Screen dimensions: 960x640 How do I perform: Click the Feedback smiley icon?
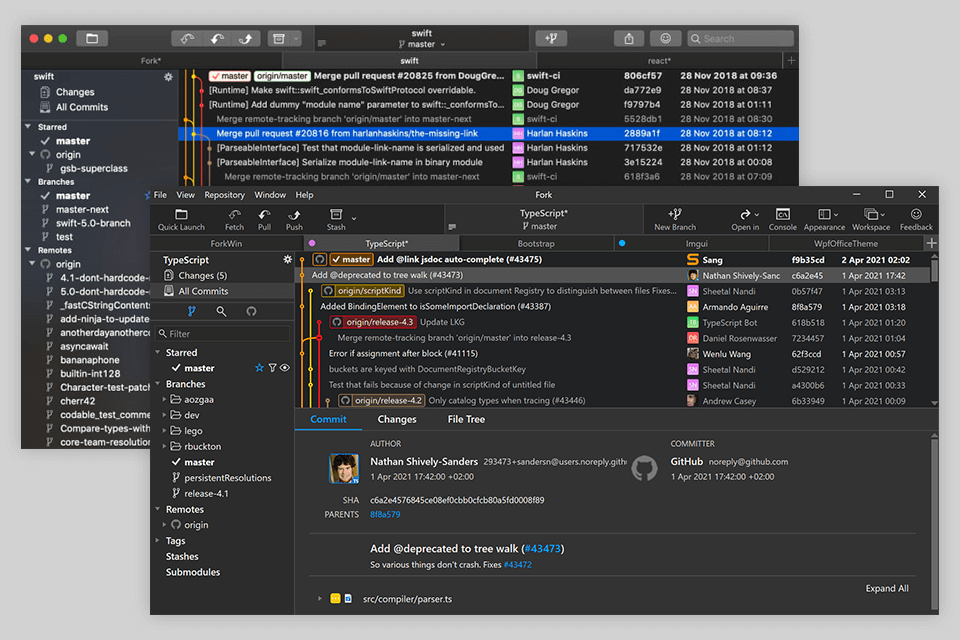tap(916, 214)
